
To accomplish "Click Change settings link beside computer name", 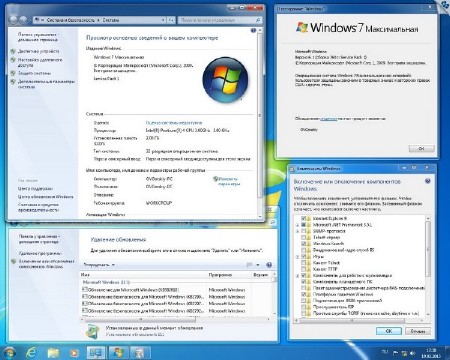I will tap(228, 181).
